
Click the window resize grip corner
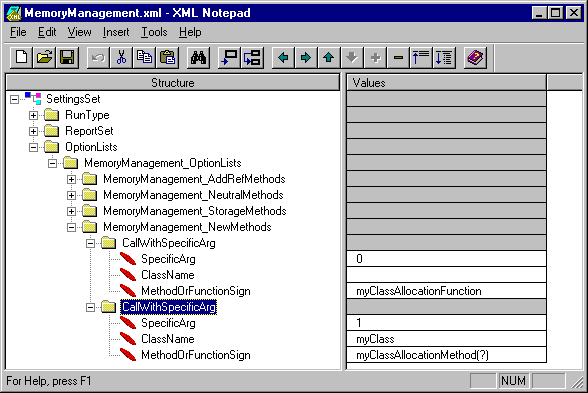[577, 382]
